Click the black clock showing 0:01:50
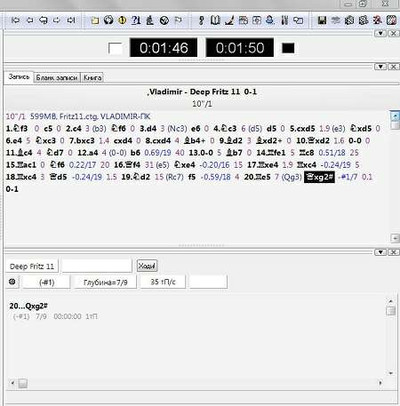The width and height of the screenshot is (400, 406). [240, 48]
